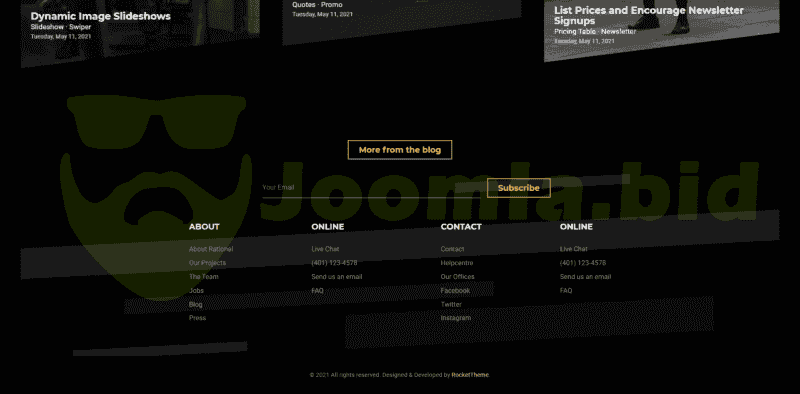Follow the RocketTheme link in the copyright line
Screen dimensions: 800x394
point(470,375)
